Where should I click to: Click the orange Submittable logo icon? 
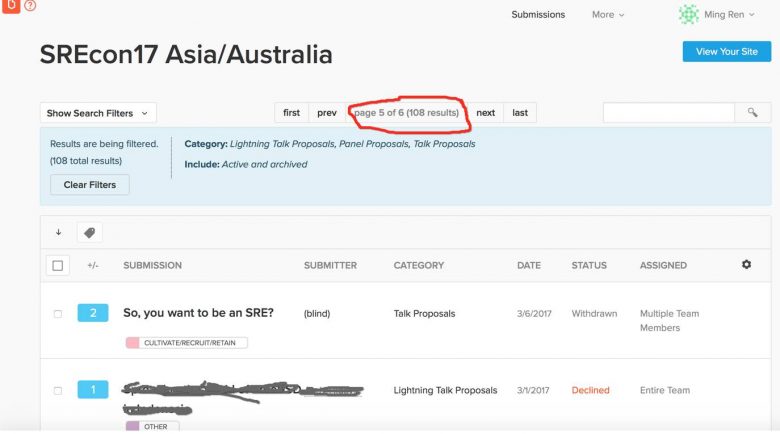[10, 5]
